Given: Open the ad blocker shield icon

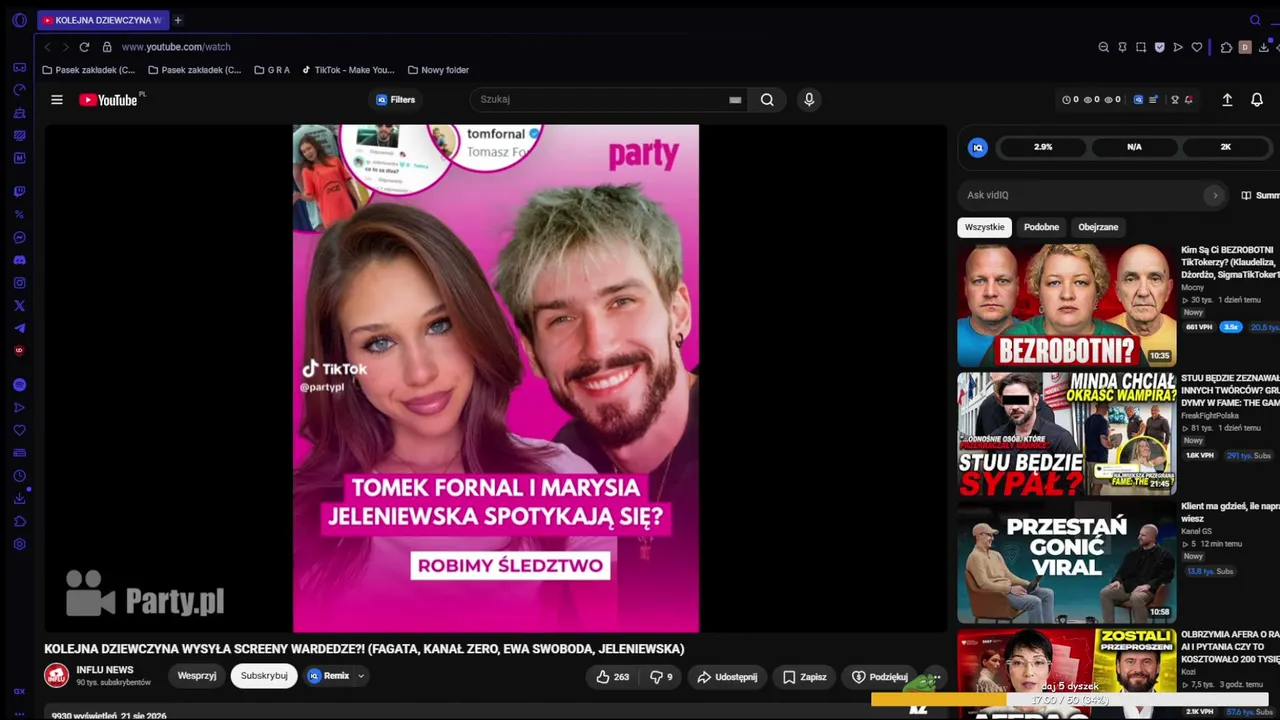Looking at the screenshot, I should pos(1160,47).
